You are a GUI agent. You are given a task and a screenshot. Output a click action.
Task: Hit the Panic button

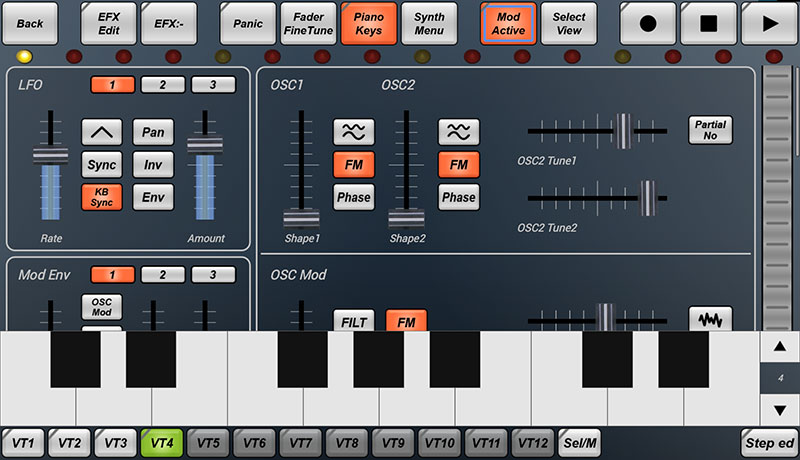point(248,23)
